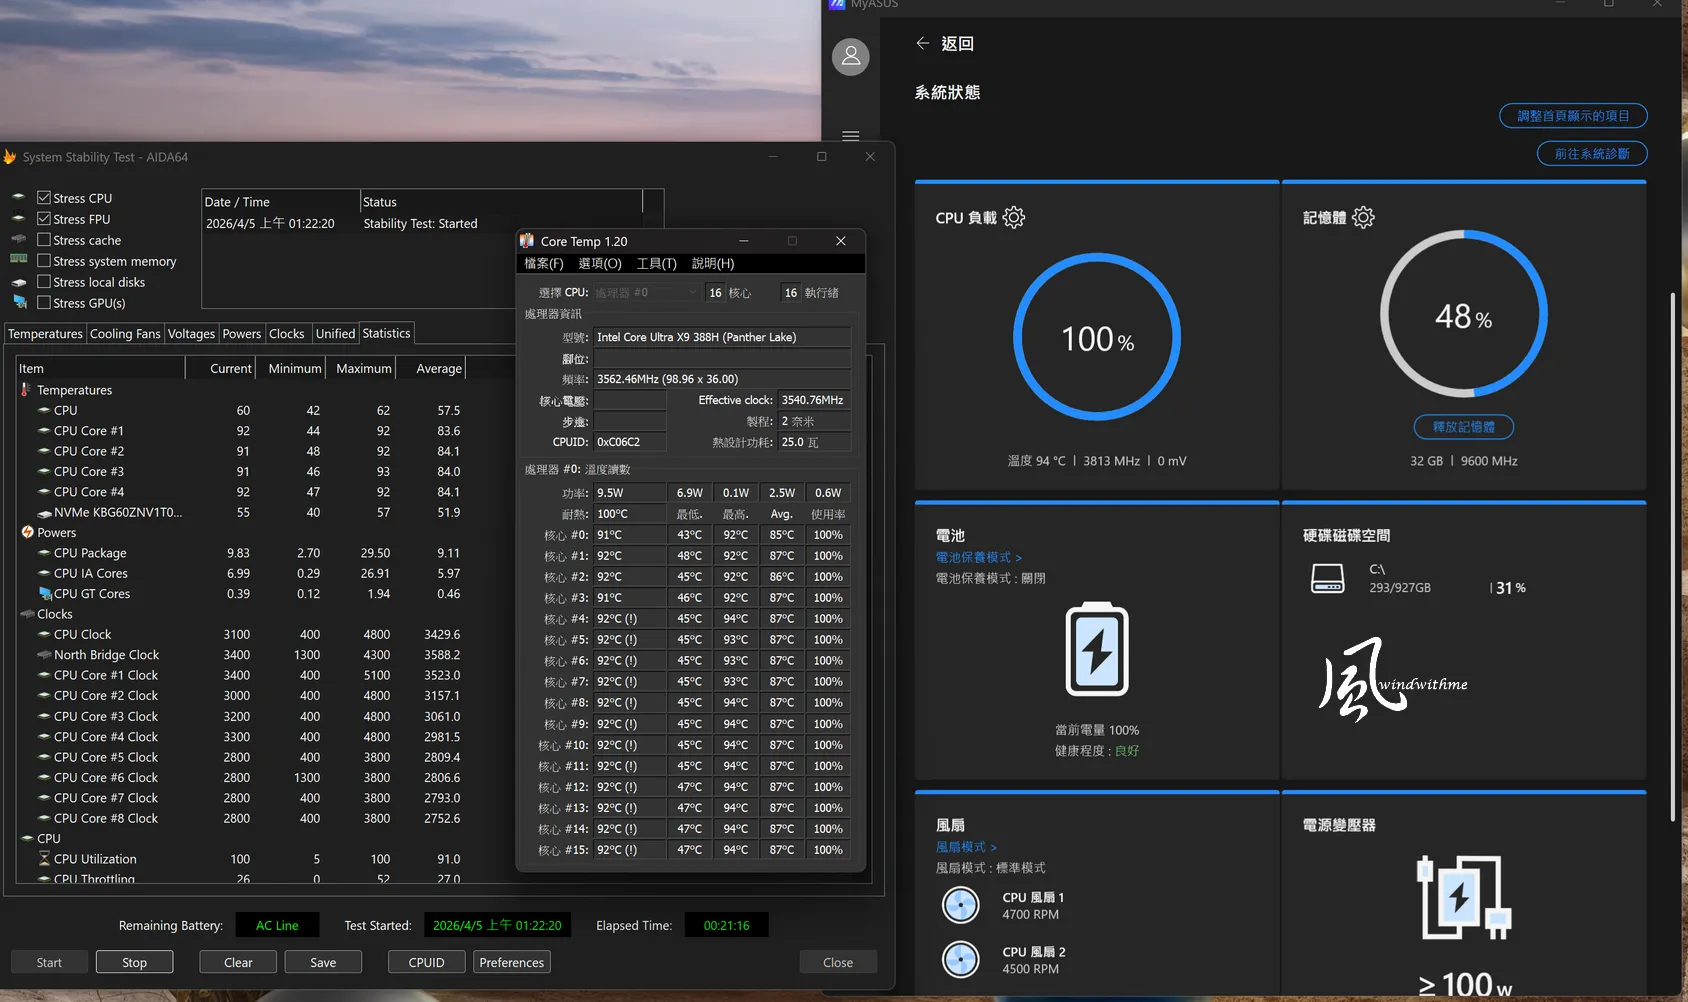Click the North Bridge Clock chip icon
The image size is (1688, 1002).
[45, 655]
